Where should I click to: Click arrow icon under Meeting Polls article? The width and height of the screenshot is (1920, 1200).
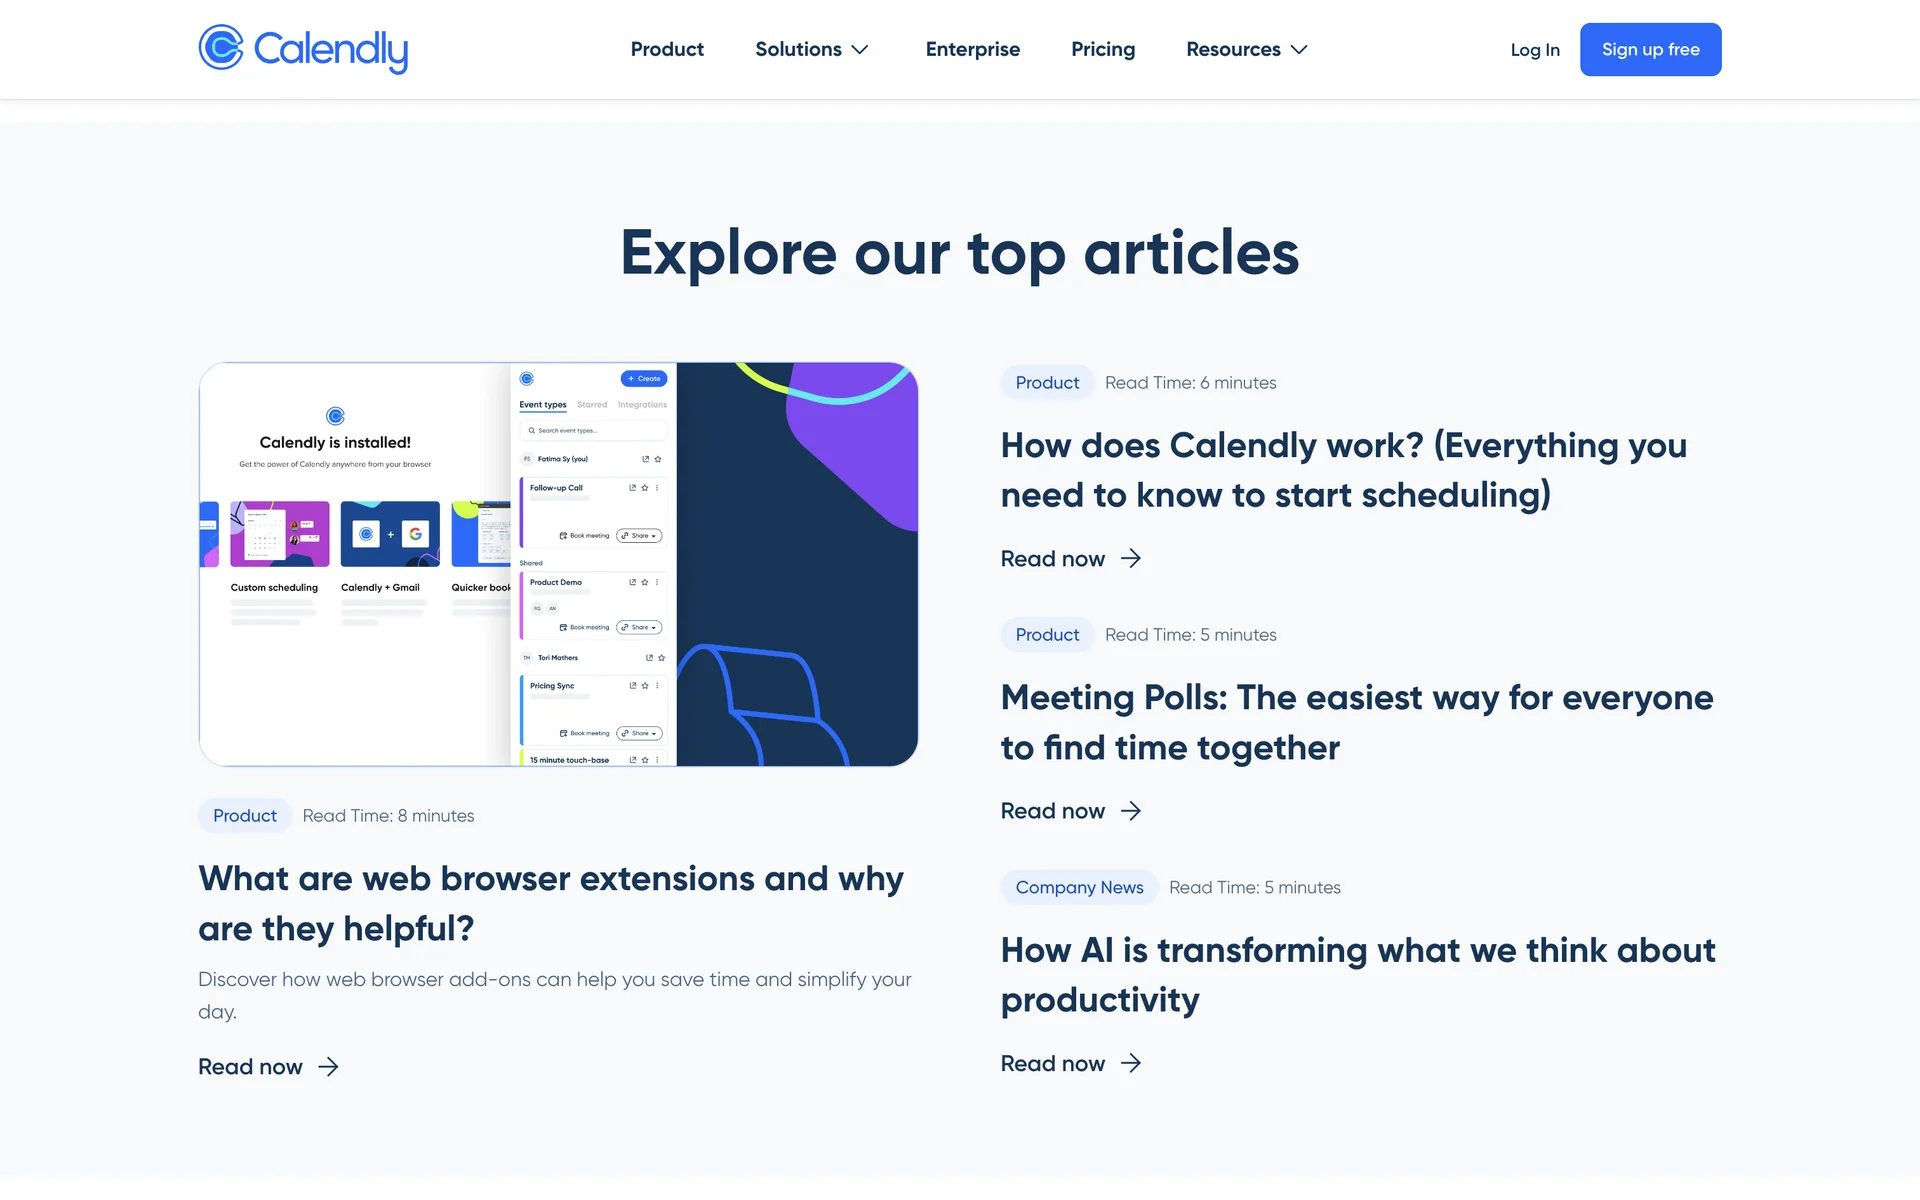click(1131, 811)
